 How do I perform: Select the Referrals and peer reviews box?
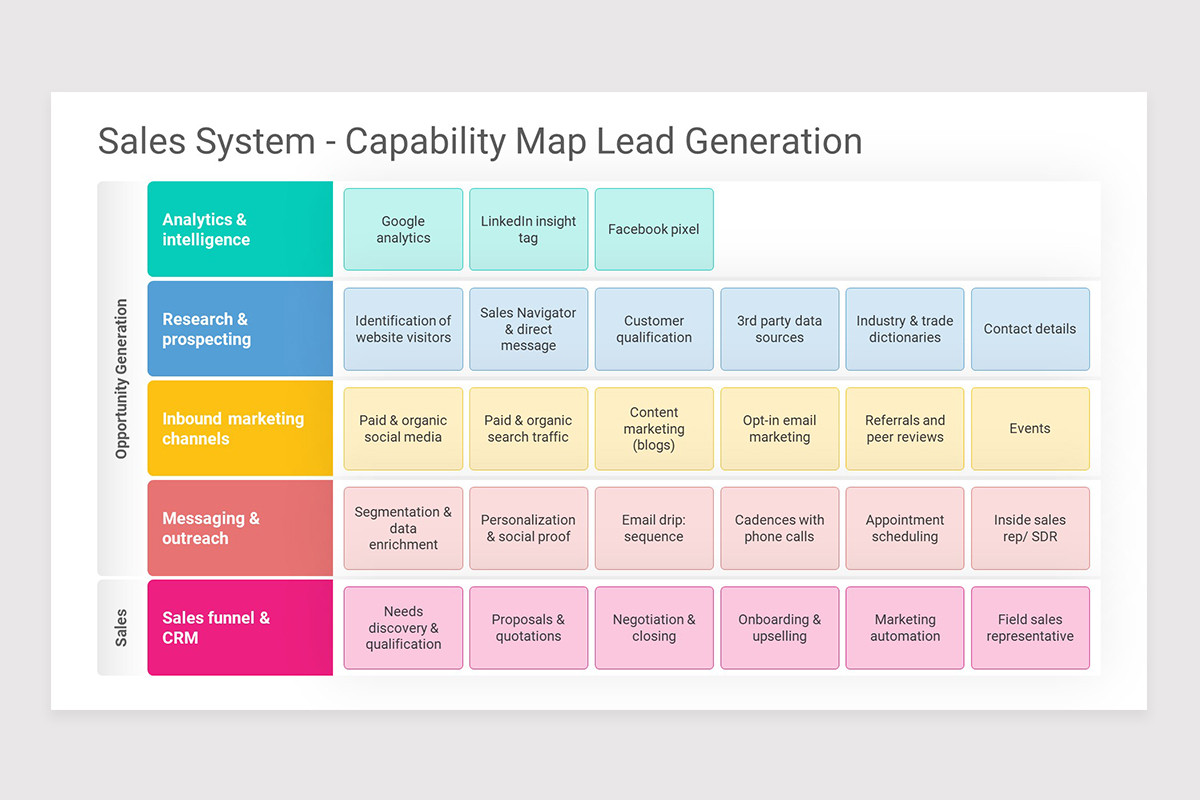click(904, 428)
